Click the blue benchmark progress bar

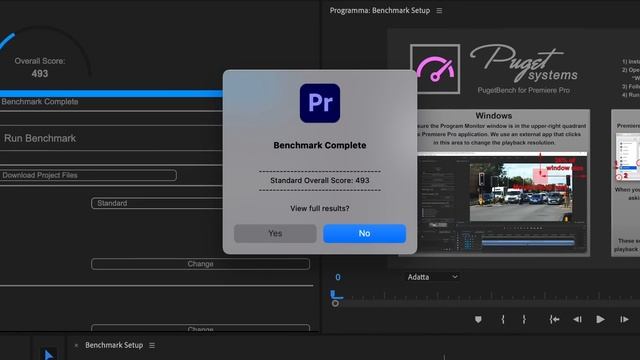pyautogui.click(x=111, y=93)
